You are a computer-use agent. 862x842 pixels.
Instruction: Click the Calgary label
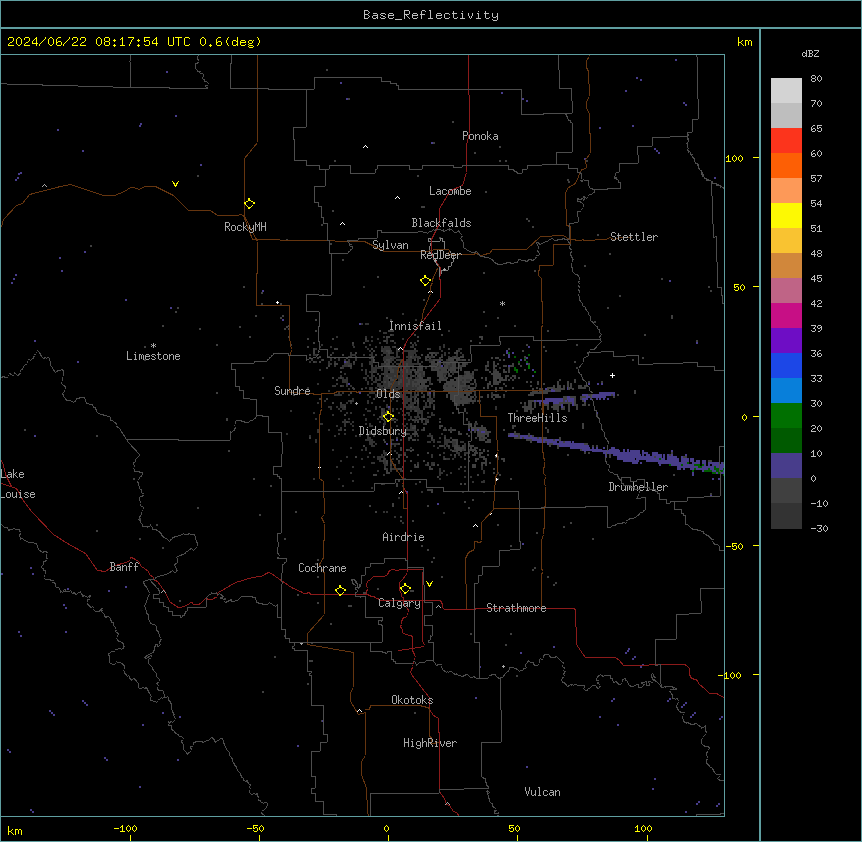coord(400,603)
